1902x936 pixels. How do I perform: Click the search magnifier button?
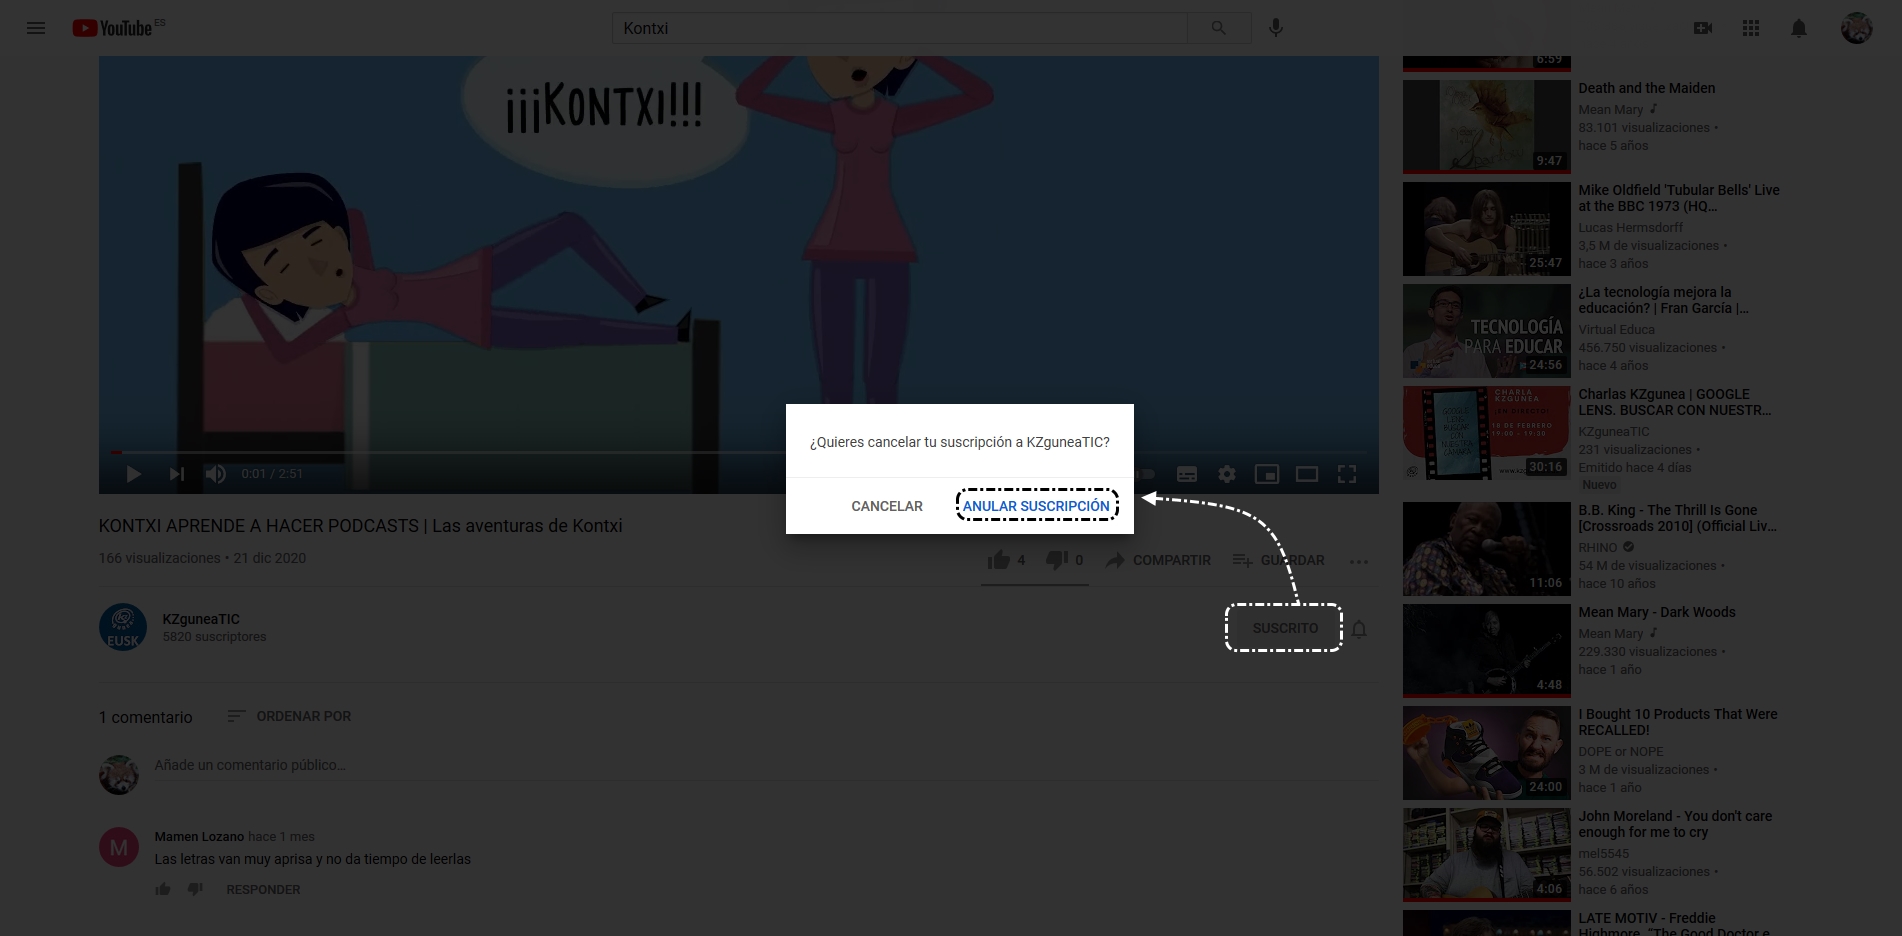(1218, 28)
